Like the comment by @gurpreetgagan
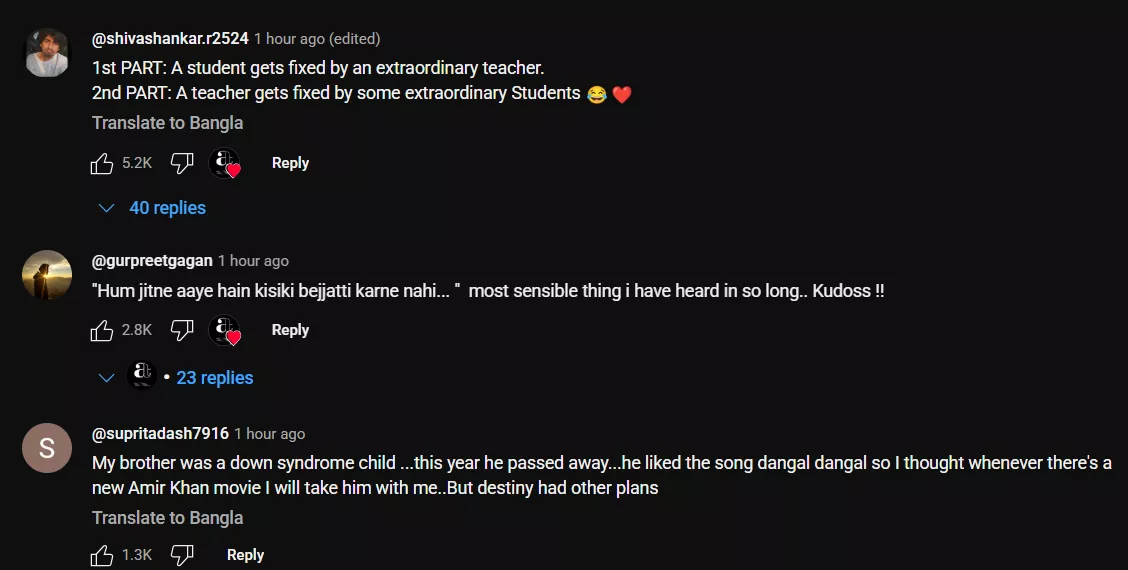 102,330
